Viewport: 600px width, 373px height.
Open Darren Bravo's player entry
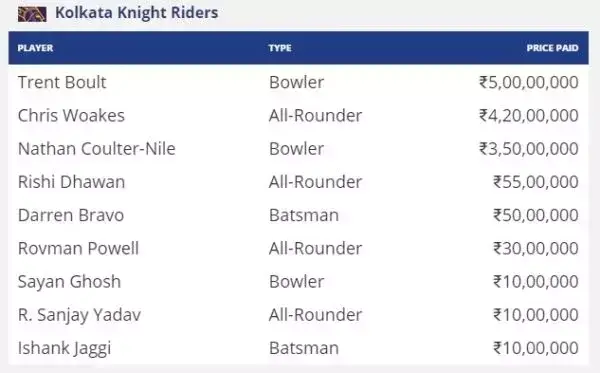coord(71,215)
